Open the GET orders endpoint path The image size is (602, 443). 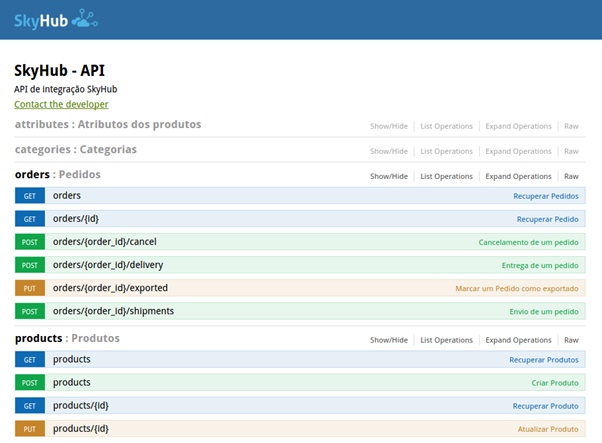[x=67, y=195]
